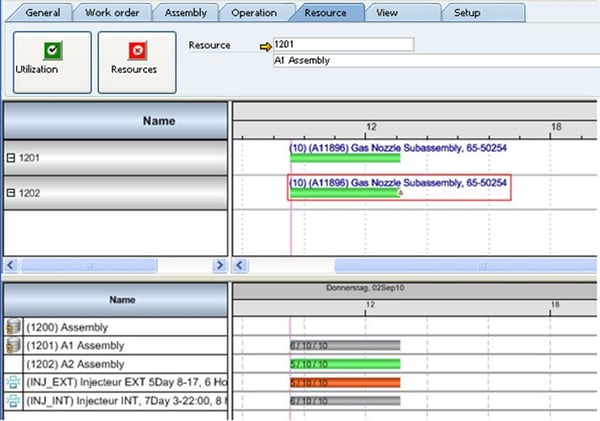
Task: Collapse the 1201 resource row
Action: click(x=11, y=158)
